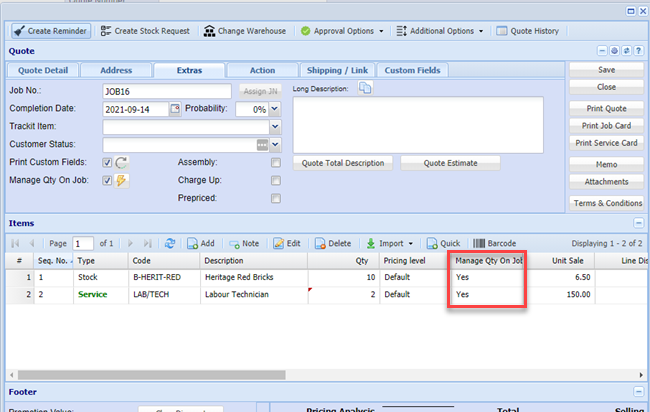
Task: Open the Shipping / Link tab
Action: pos(338,70)
